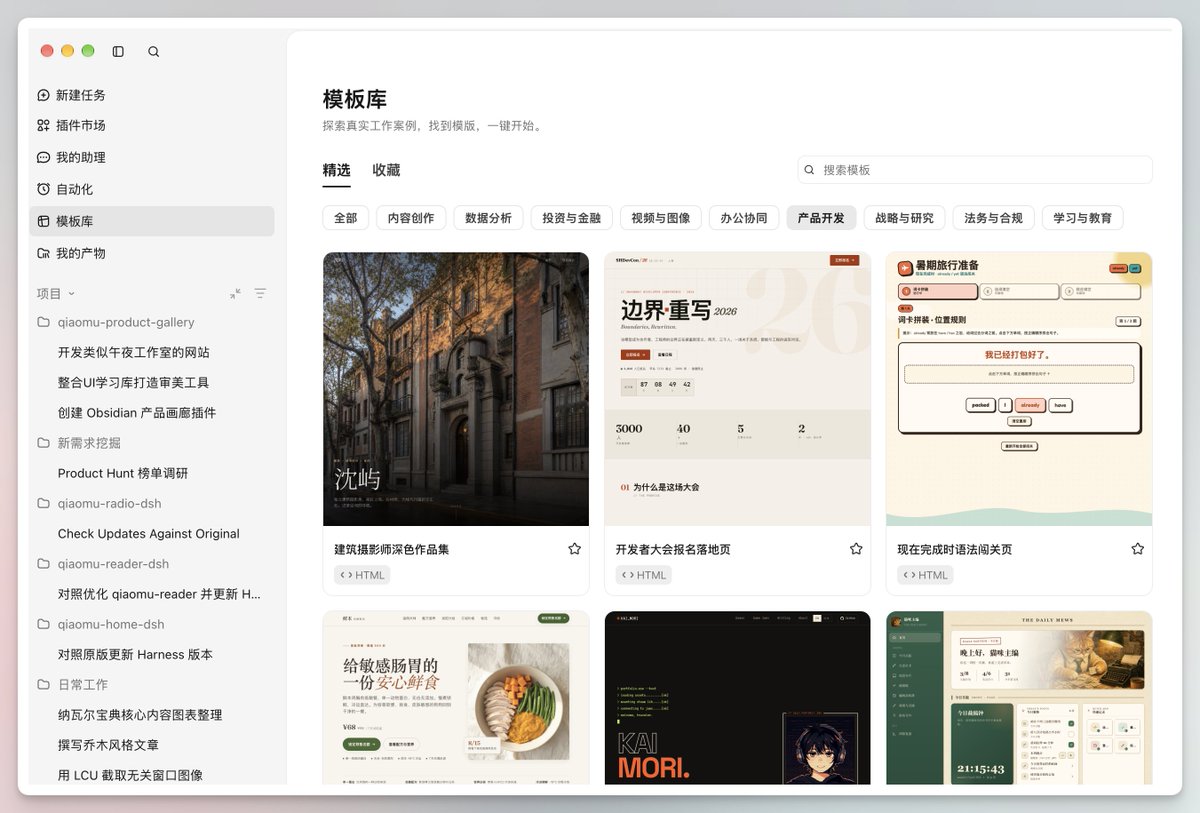Image resolution: width=1200 pixels, height=813 pixels.
Task: Filter templates by 战略与研究
Action: pyautogui.click(x=905, y=218)
